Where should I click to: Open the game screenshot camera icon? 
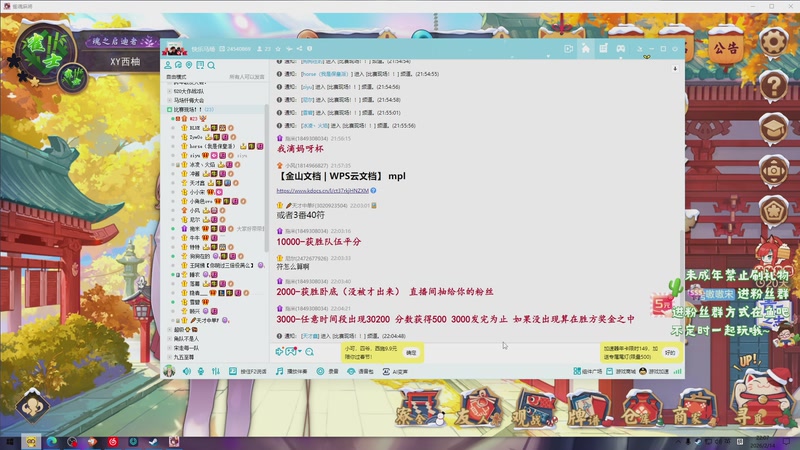tap(773, 170)
